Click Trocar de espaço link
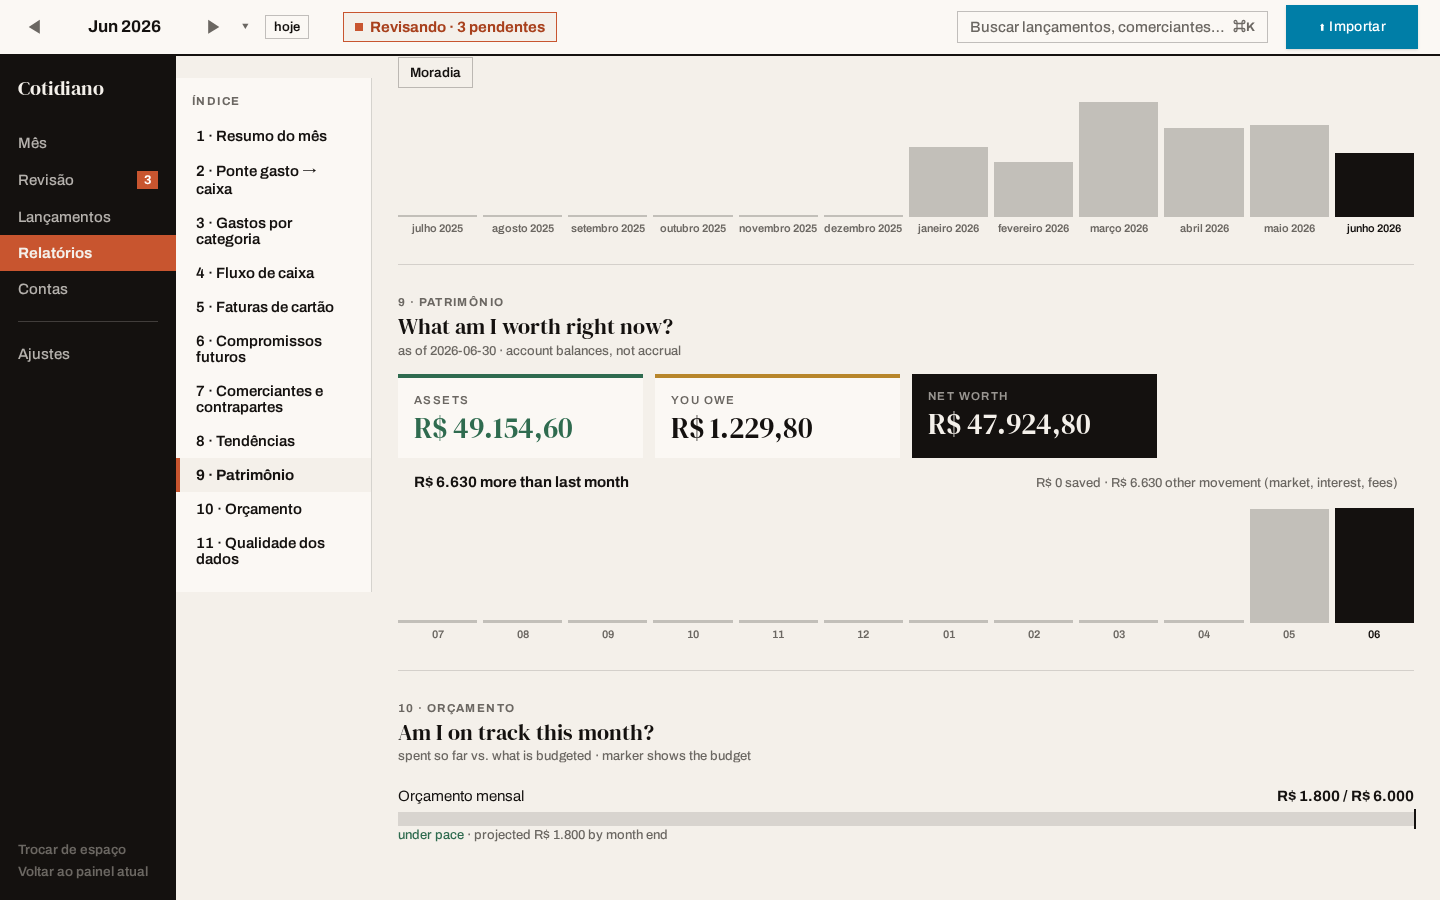The width and height of the screenshot is (1440, 900). point(72,850)
